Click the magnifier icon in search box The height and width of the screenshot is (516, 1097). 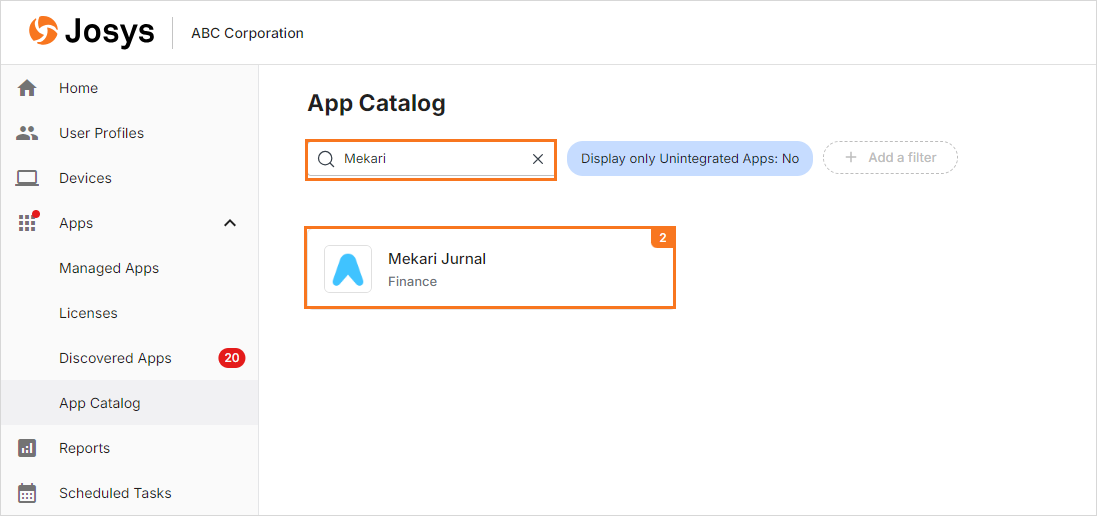pos(325,159)
